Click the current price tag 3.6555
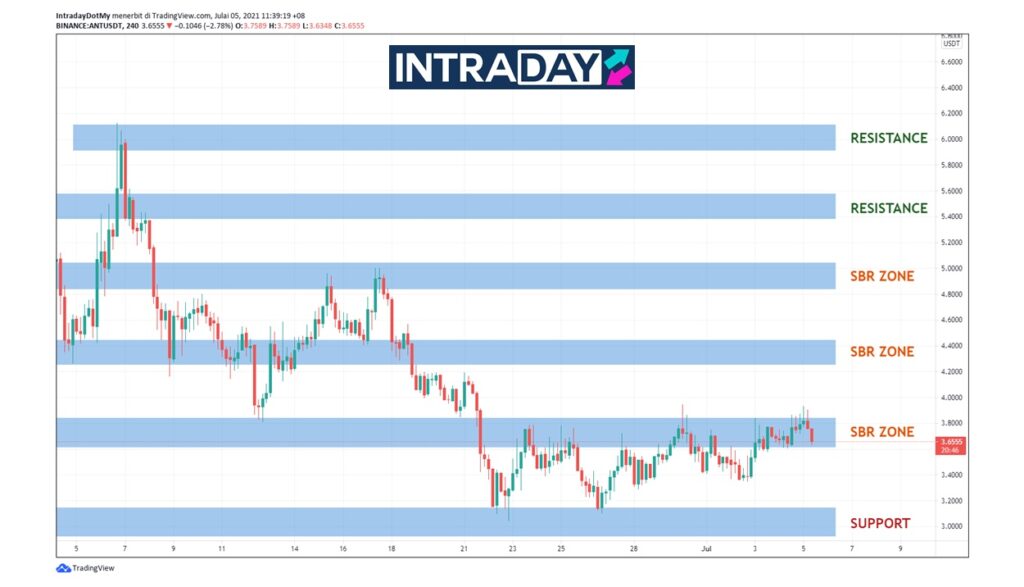Screen dimensions: 1024x587 pos(953,442)
